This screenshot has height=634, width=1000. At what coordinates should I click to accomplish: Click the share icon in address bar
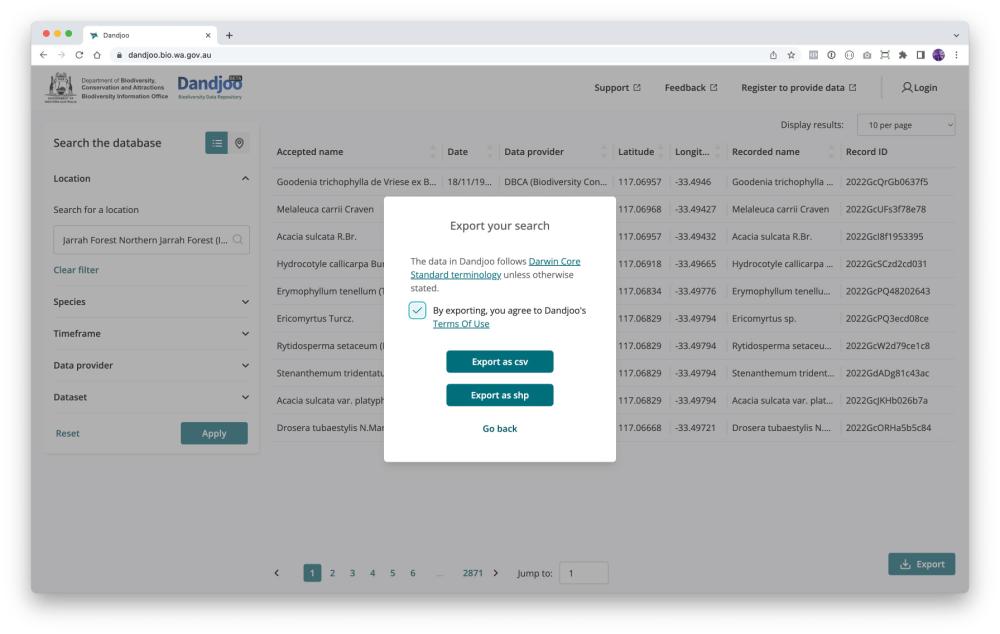(773, 55)
